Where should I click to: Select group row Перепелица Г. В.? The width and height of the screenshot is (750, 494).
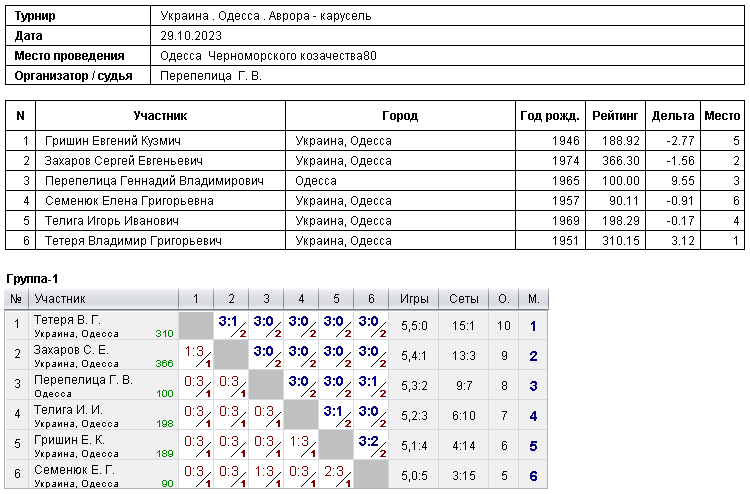[x=276, y=385]
